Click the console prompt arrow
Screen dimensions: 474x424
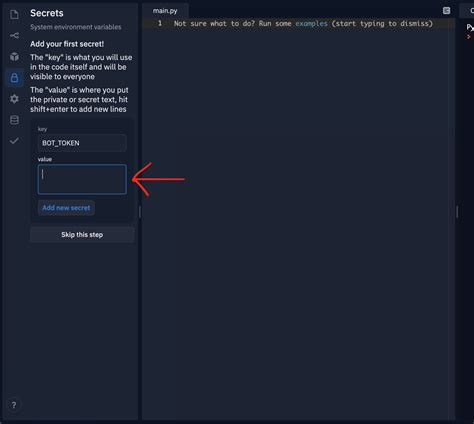click(468, 37)
